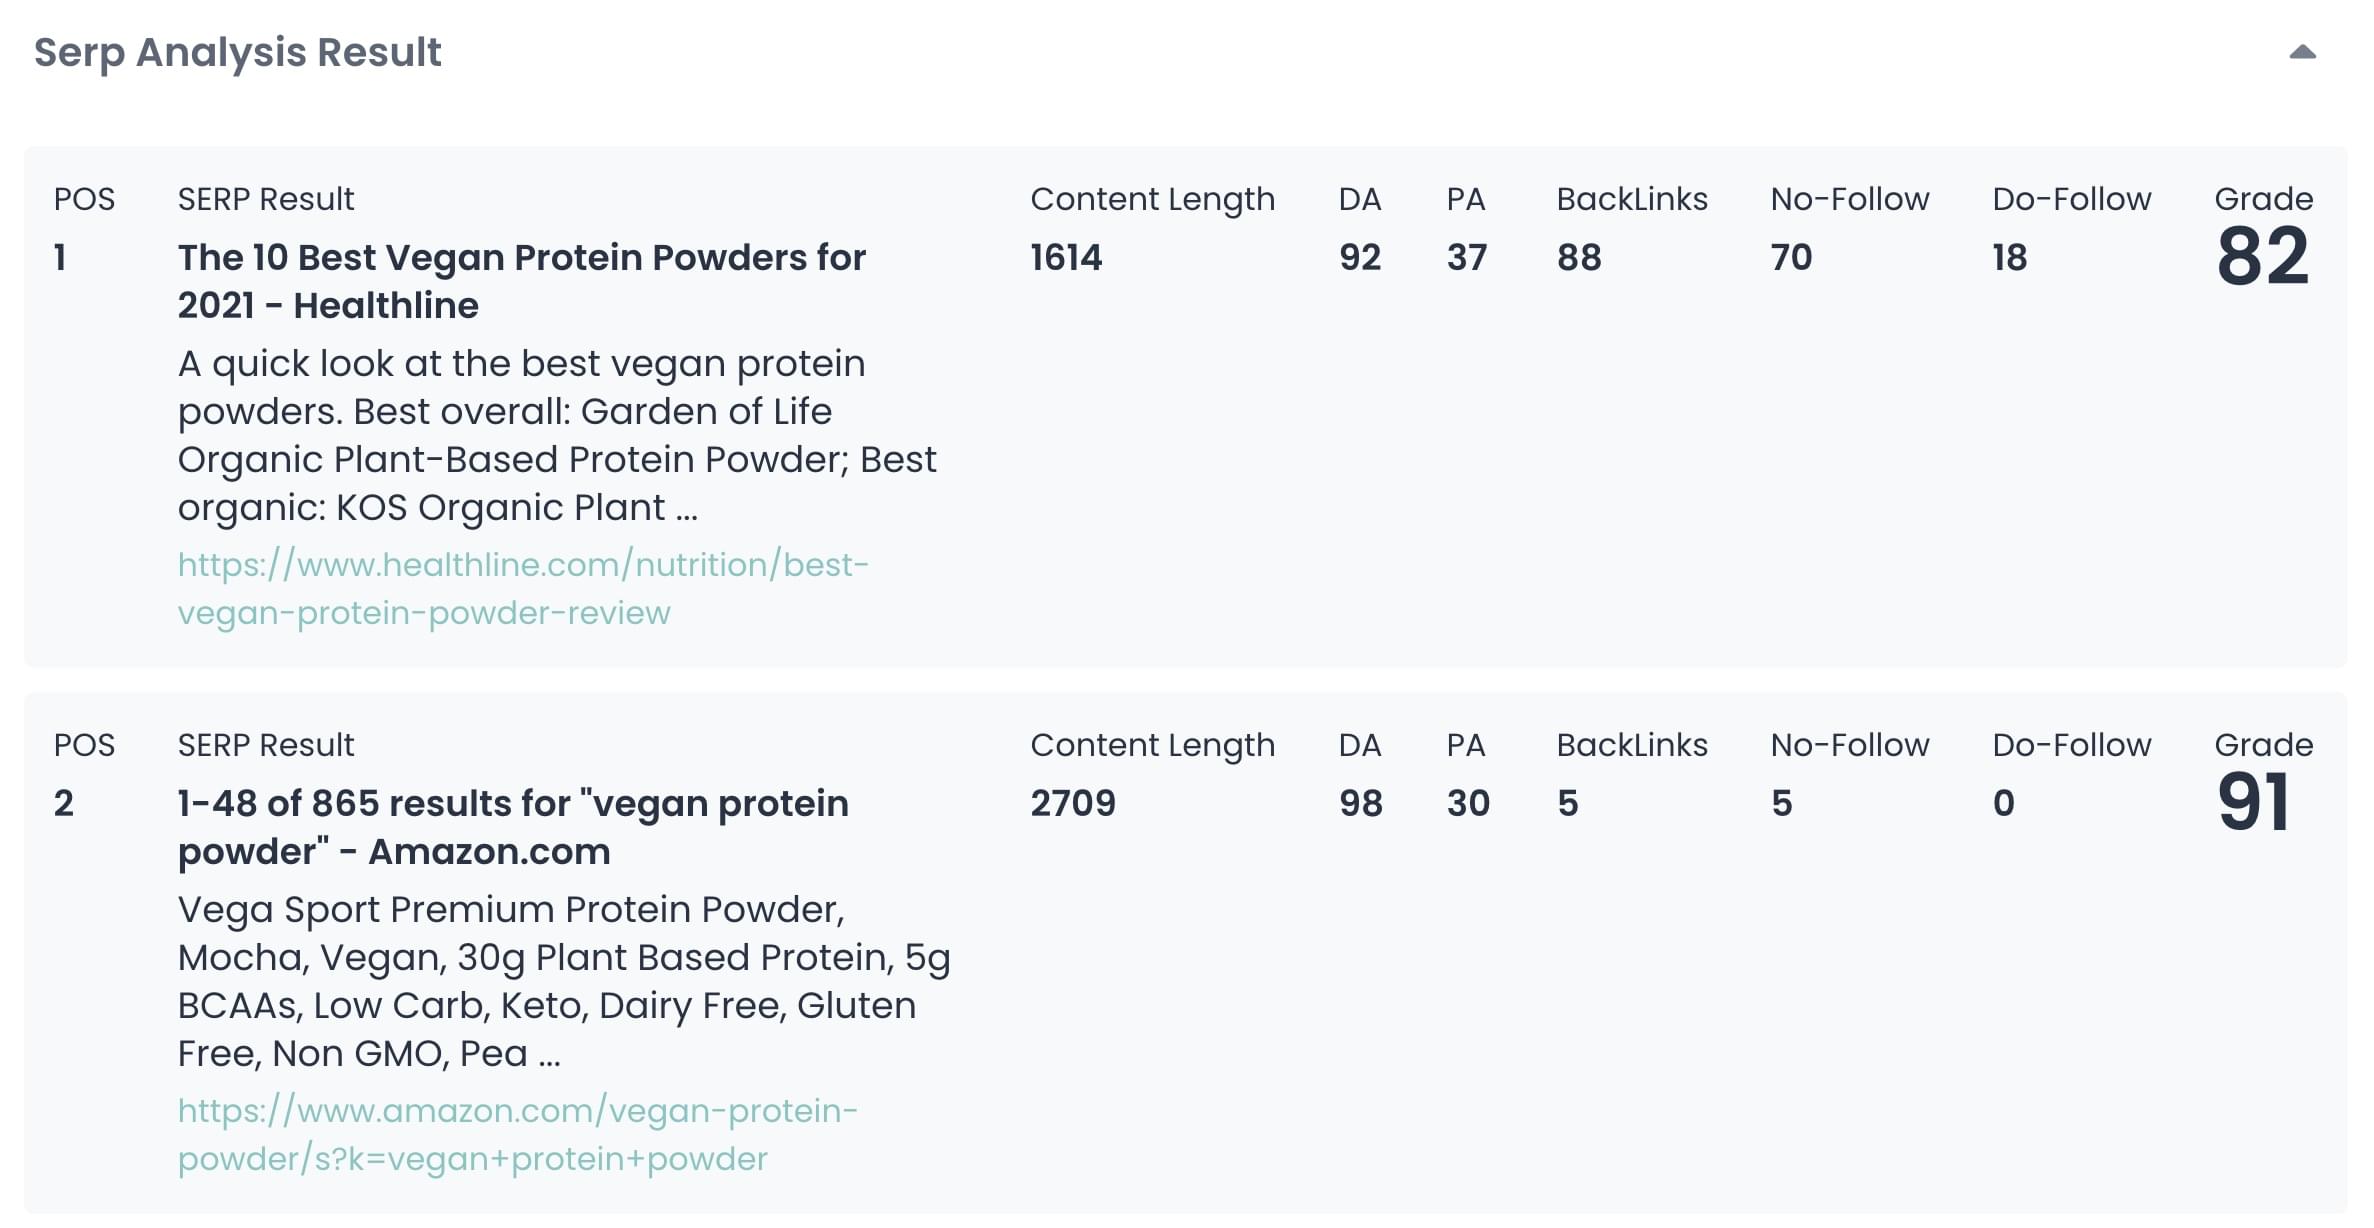
Task: Click the BackLinks value 88
Action: click(1579, 258)
